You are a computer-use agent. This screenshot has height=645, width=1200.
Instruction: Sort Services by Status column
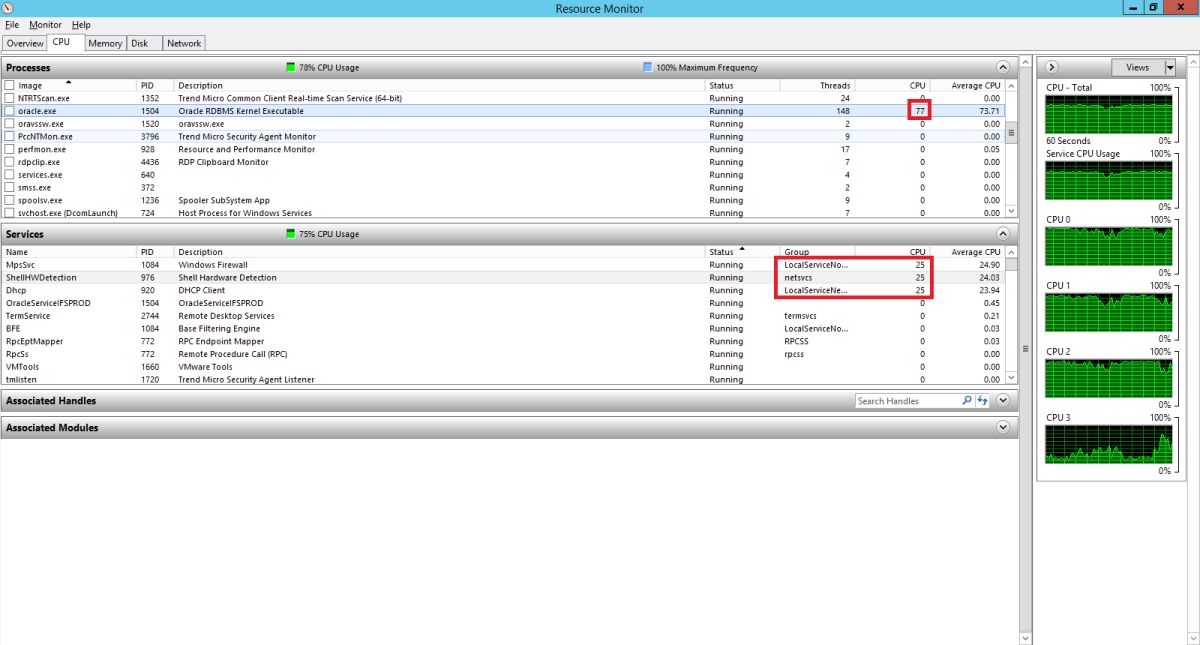[x=742, y=252]
